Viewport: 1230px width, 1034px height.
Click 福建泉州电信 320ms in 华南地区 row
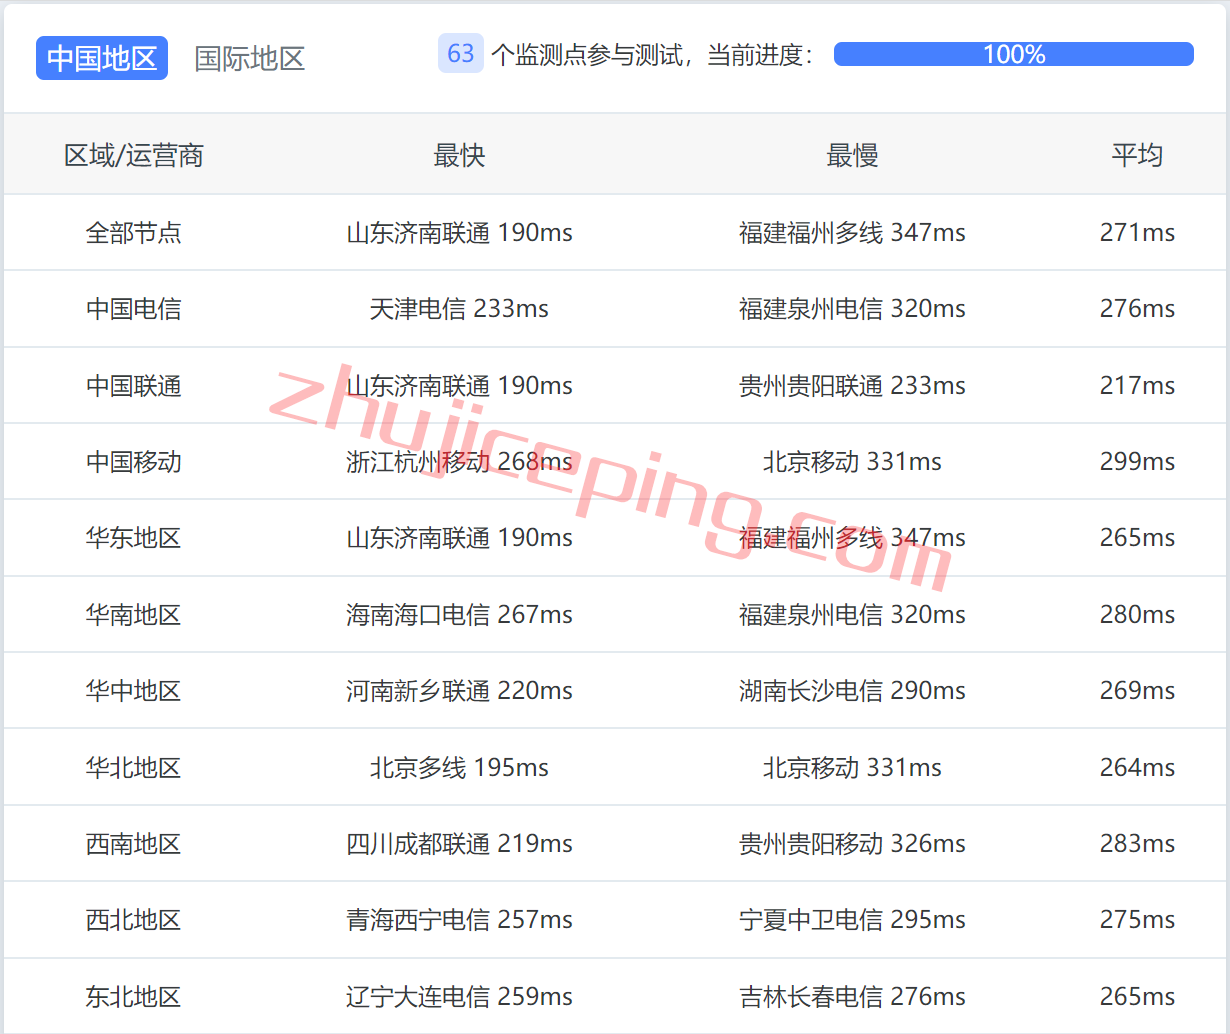click(852, 615)
